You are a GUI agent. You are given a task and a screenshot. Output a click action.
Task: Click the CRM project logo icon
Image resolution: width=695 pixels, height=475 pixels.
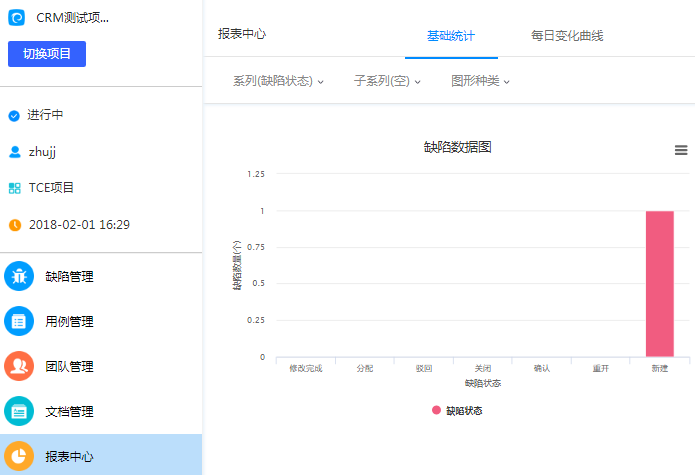tap(16, 17)
